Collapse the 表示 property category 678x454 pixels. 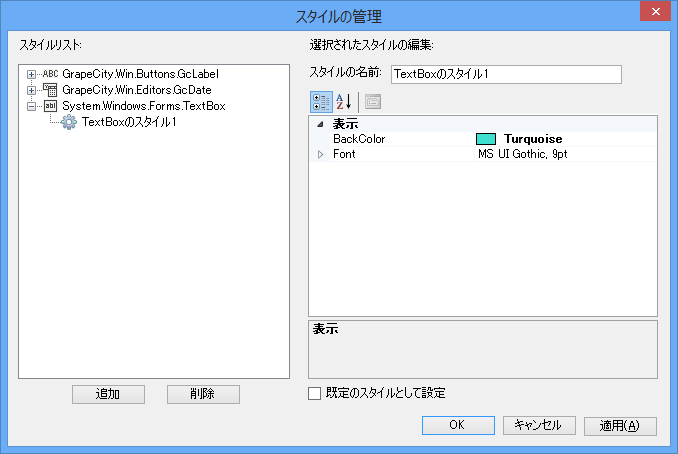(x=320, y=124)
